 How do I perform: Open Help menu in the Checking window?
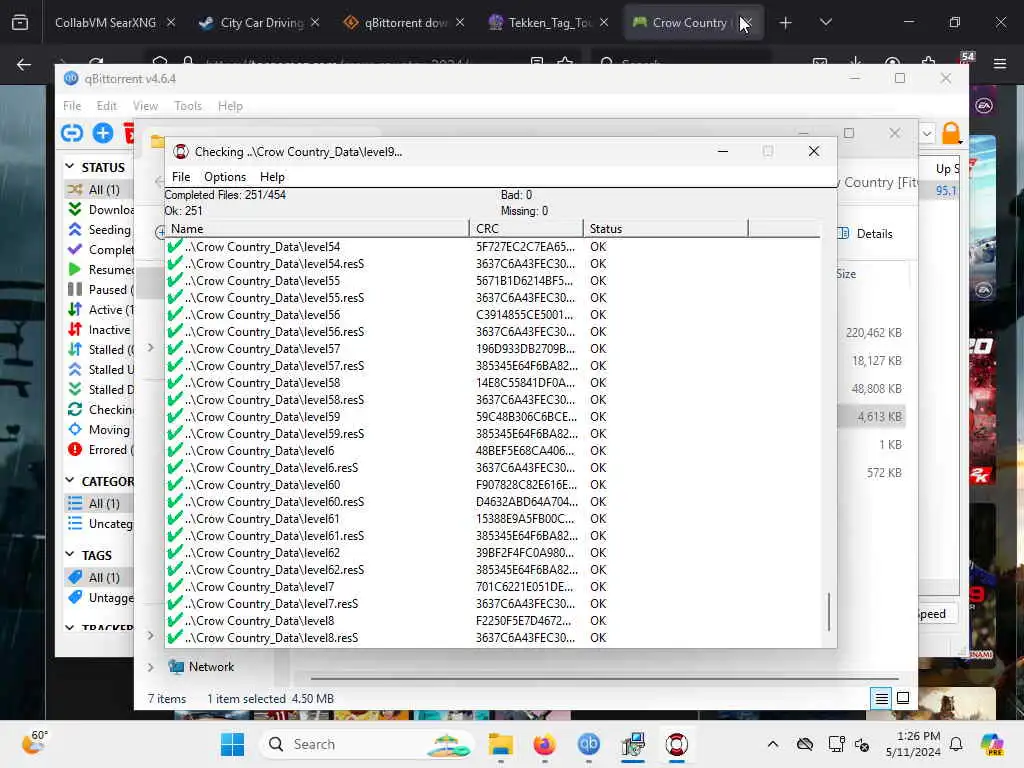tap(272, 177)
